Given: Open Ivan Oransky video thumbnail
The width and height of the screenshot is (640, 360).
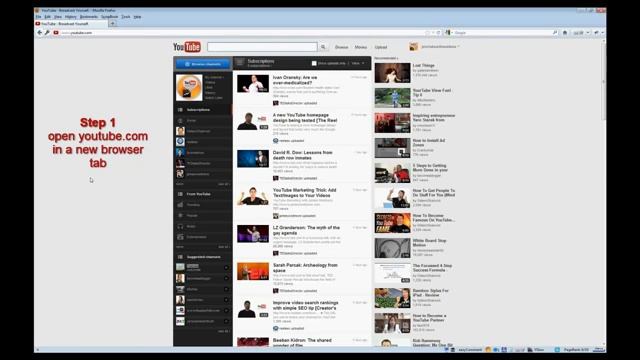Looking at the screenshot, I should [x=253, y=83].
